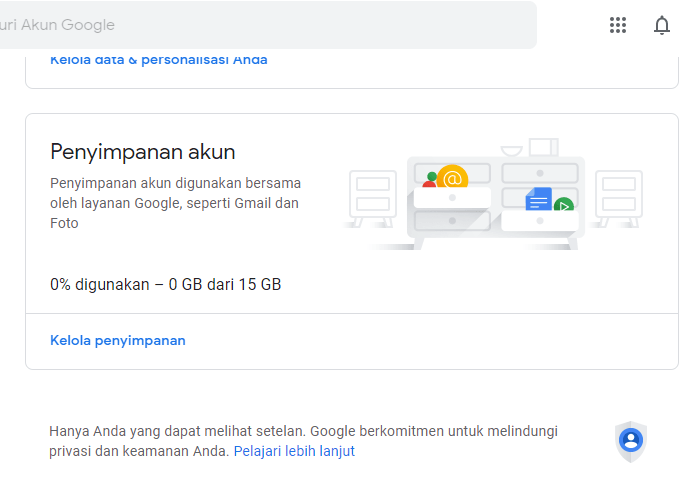Click the picture frame atop the dresser
This screenshot has width=693, height=498.
543,147
